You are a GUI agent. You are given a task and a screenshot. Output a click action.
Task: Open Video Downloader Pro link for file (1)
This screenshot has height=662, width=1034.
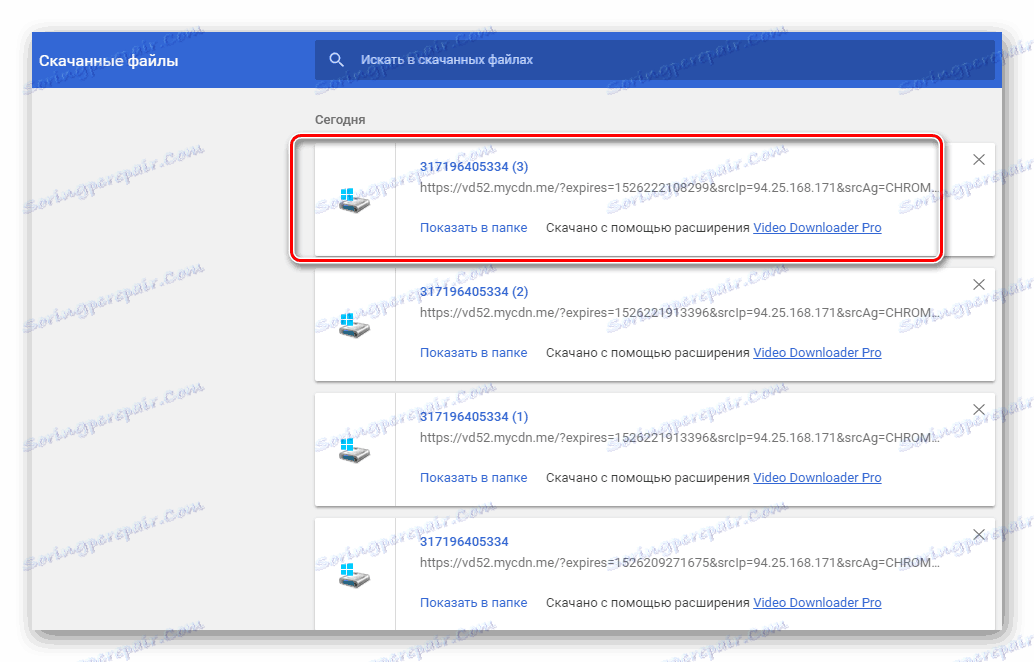tap(817, 477)
